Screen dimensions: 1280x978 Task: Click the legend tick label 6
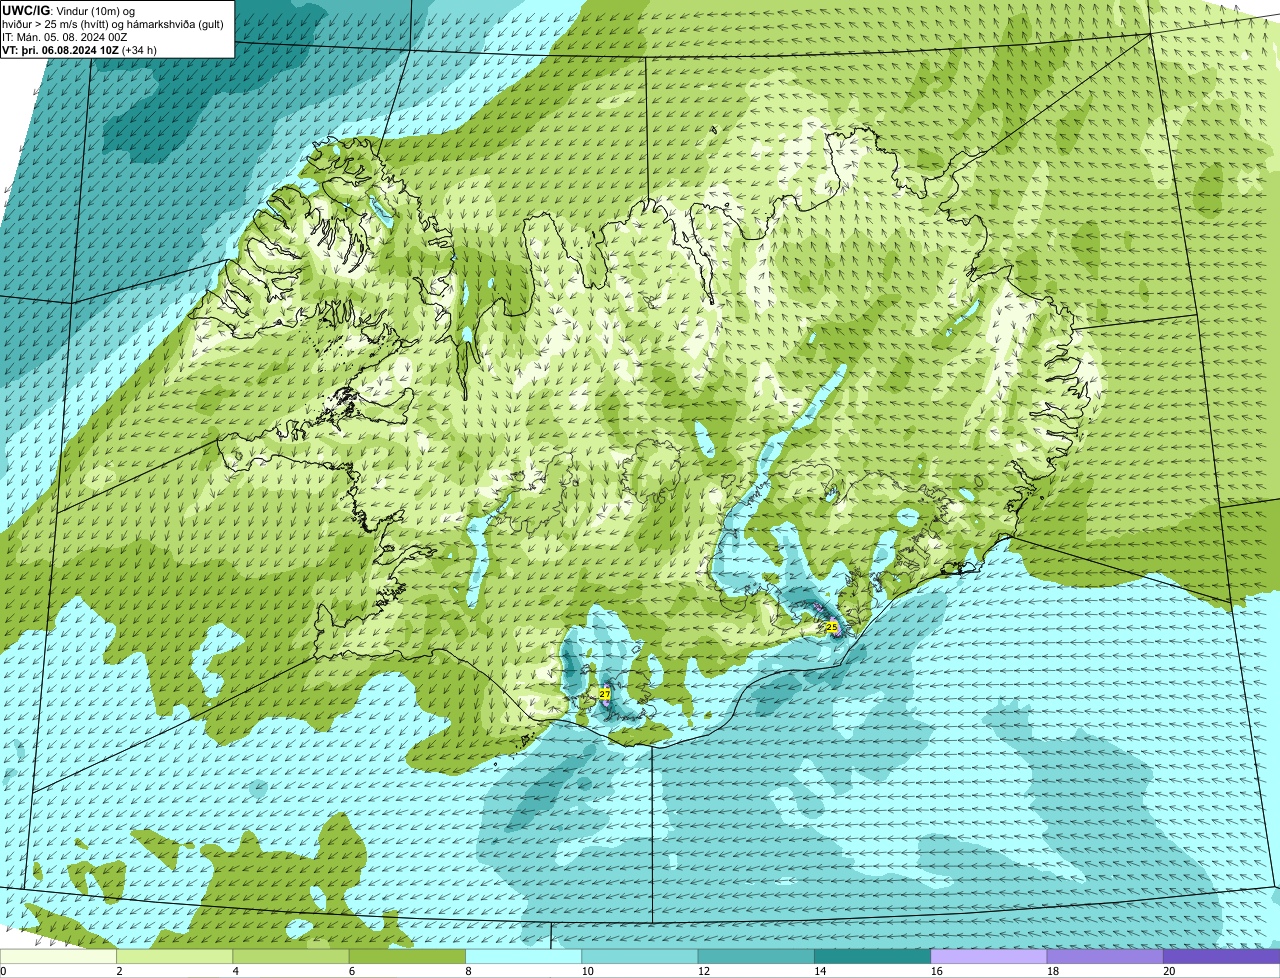point(352,971)
